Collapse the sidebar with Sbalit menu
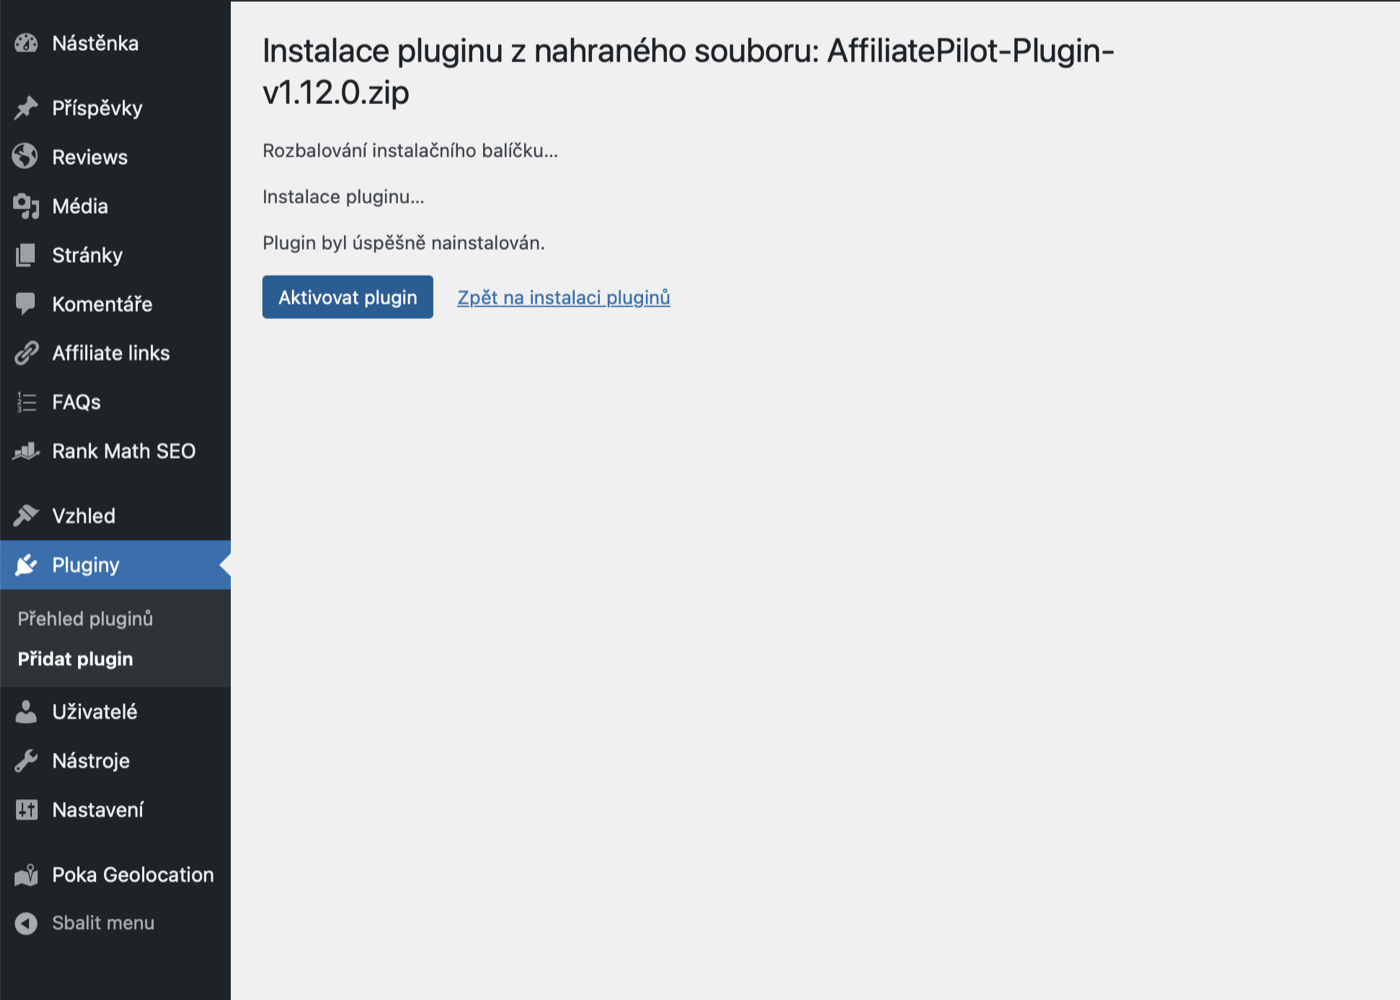The height and width of the screenshot is (1000, 1400). coord(115,923)
